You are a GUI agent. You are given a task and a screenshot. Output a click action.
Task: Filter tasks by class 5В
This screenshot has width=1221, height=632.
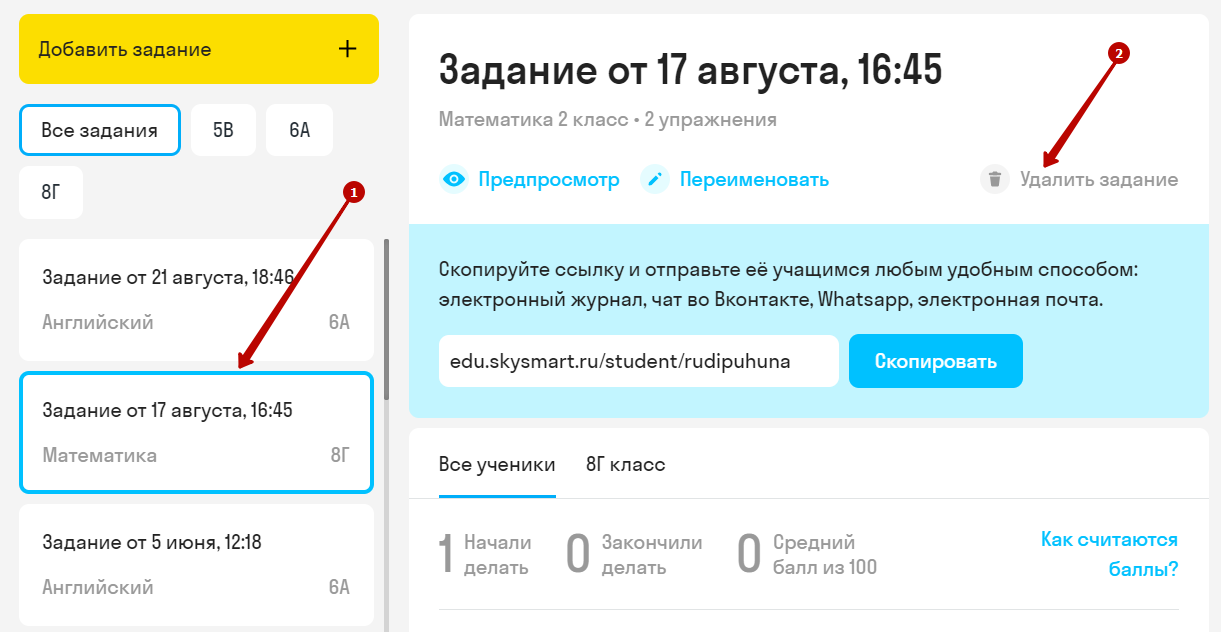coord(223,130)
